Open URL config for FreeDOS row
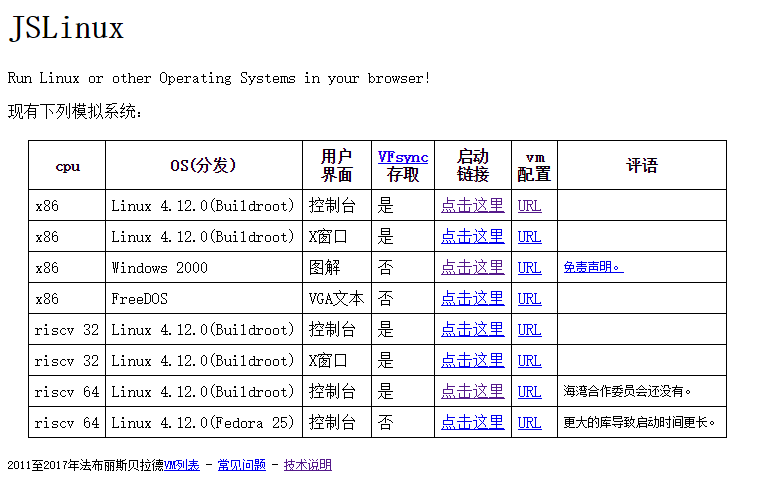This screenshot has width=759, height=490. (530, 299)
